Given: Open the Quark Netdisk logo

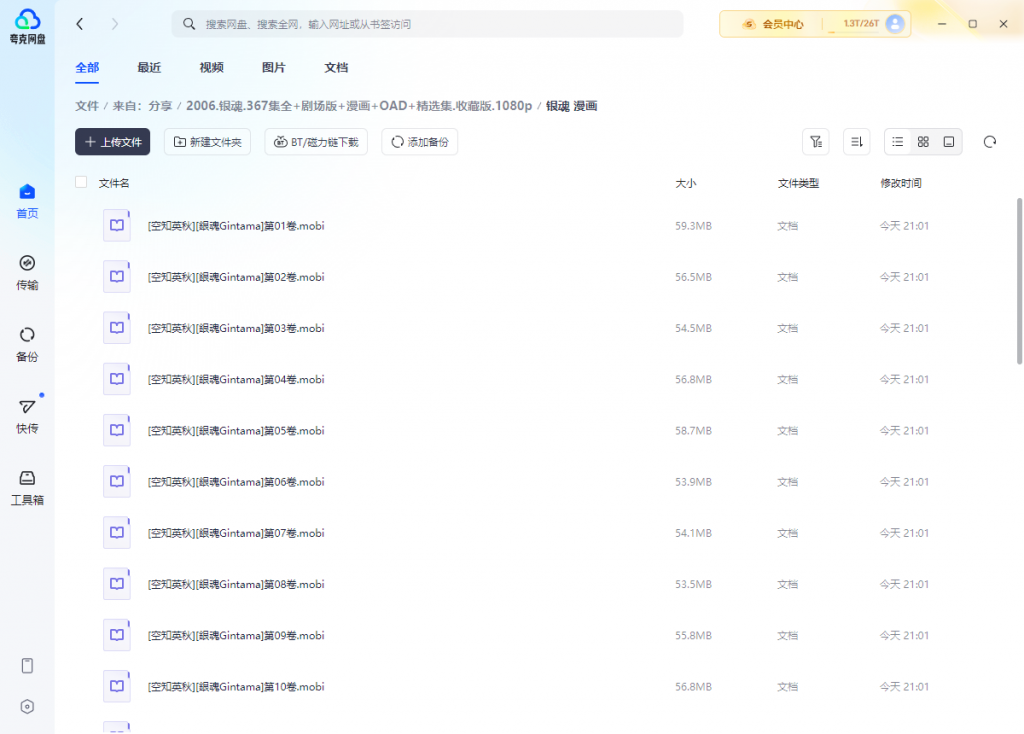Looking at the screenshot, I should 27,26.
